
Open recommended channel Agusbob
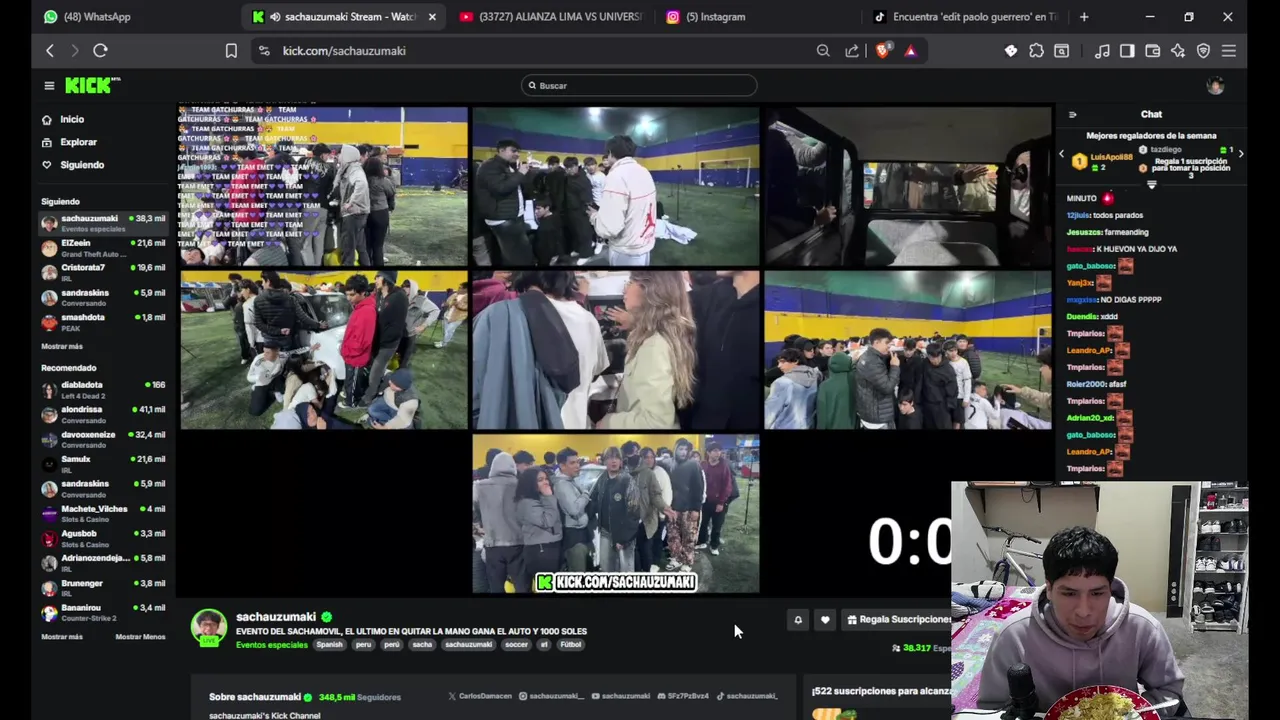click(x=103, y=538)
